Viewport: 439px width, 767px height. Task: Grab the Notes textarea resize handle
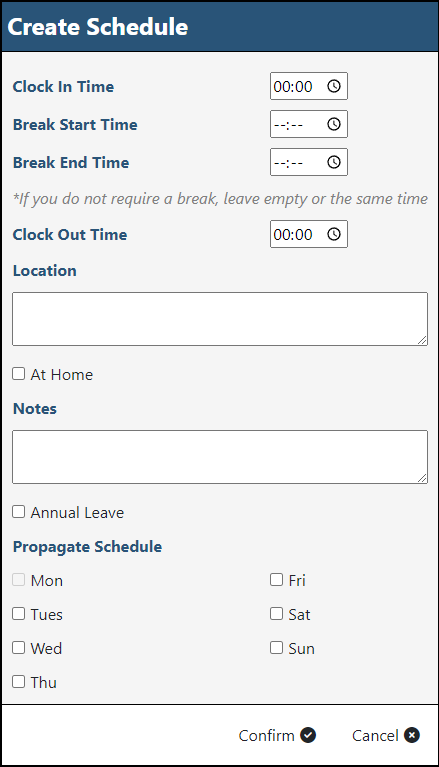(422, 478)
